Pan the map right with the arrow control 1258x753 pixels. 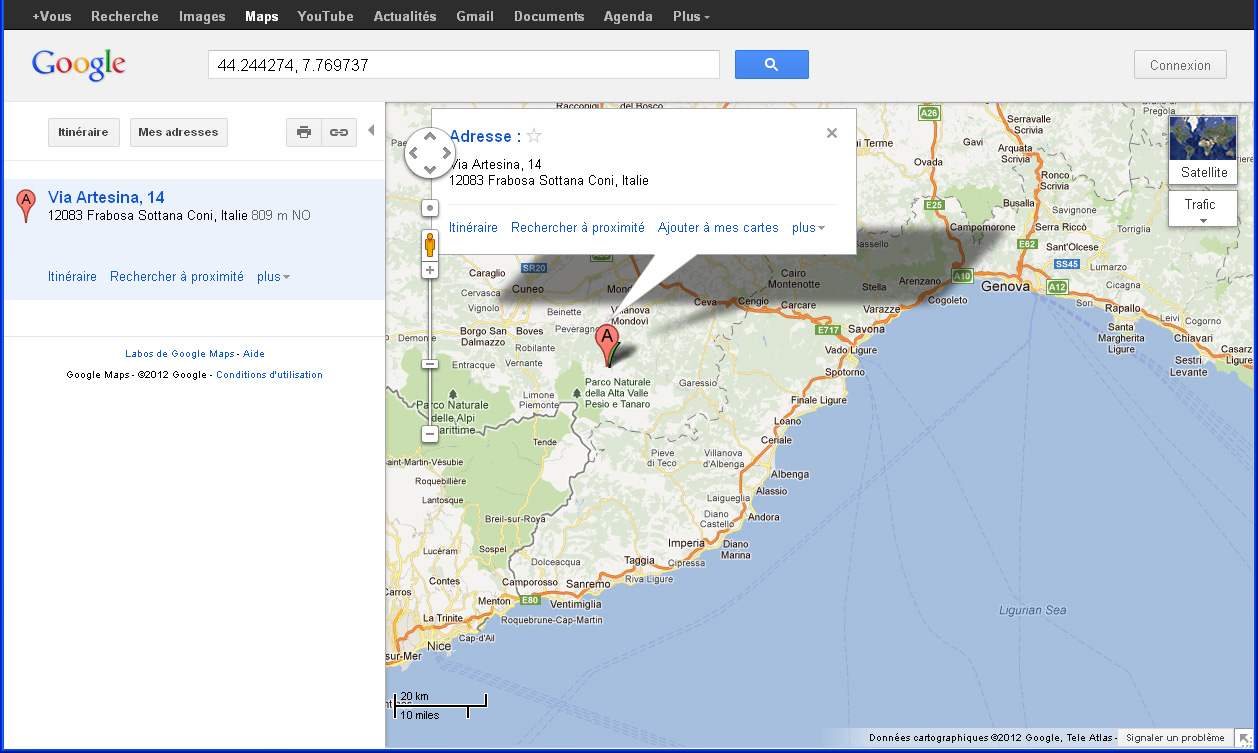[447, 153]
